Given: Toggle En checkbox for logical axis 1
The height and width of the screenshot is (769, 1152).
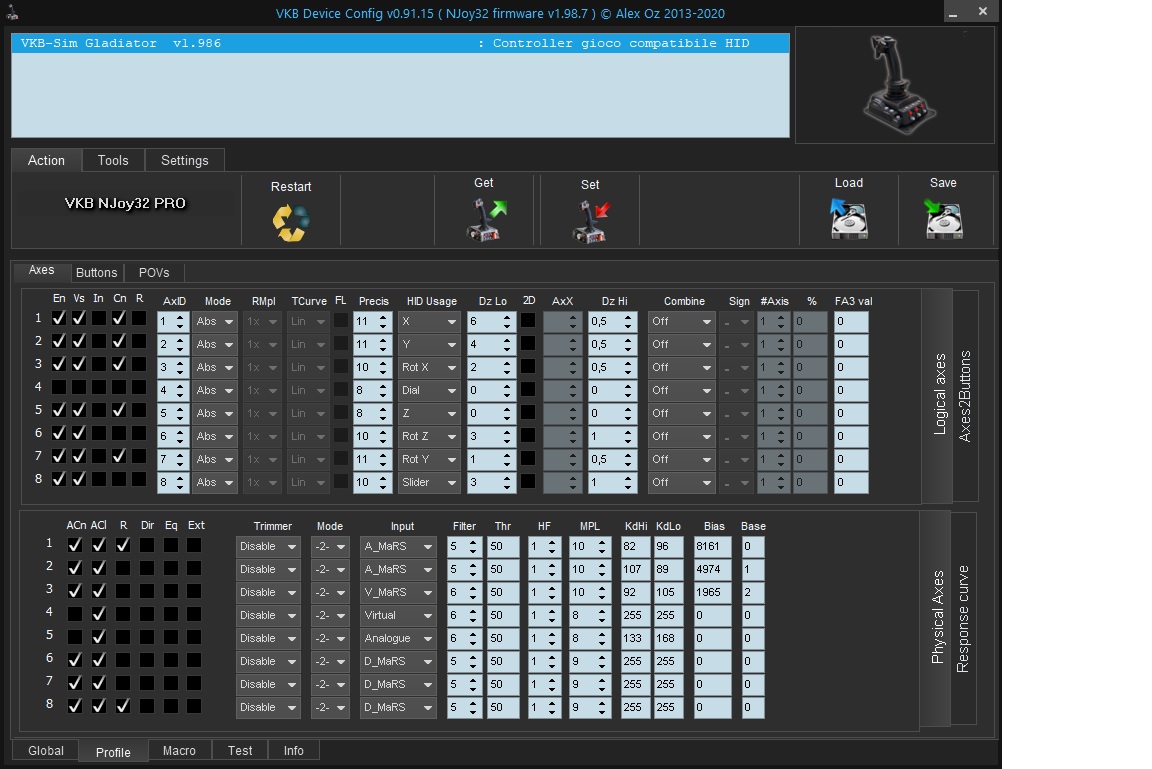Looking at the screenshot, I should [59, 318].
